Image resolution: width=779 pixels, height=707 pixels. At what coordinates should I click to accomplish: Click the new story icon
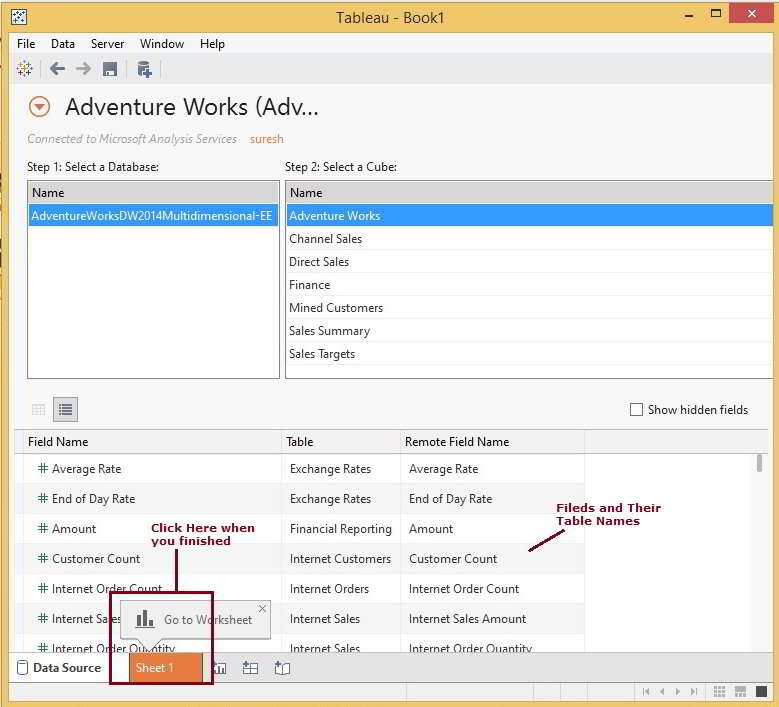[282, 668]
